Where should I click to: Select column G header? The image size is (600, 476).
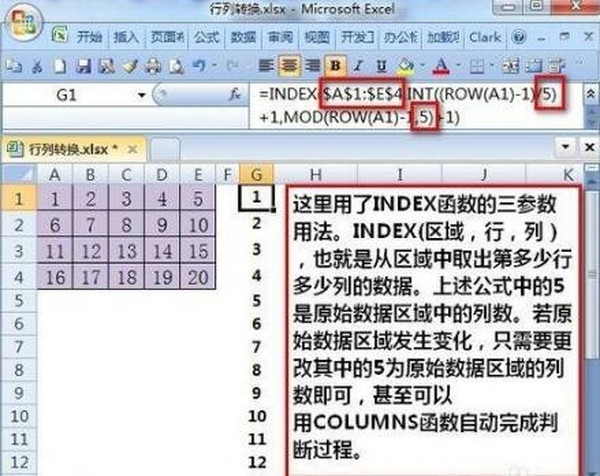click(x=256, y=175)
